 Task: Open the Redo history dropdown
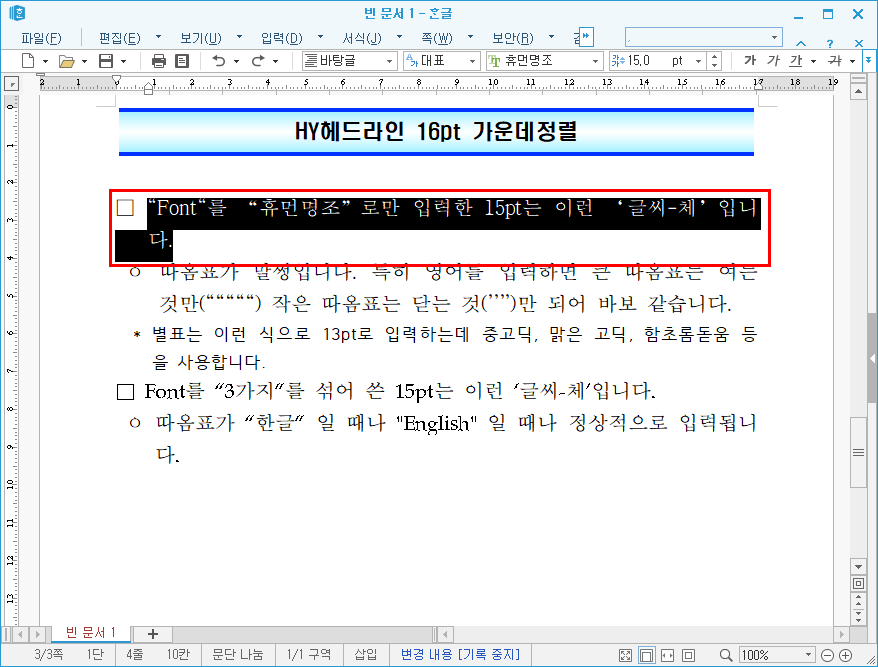pyautogui.click(x=275, y=61)
